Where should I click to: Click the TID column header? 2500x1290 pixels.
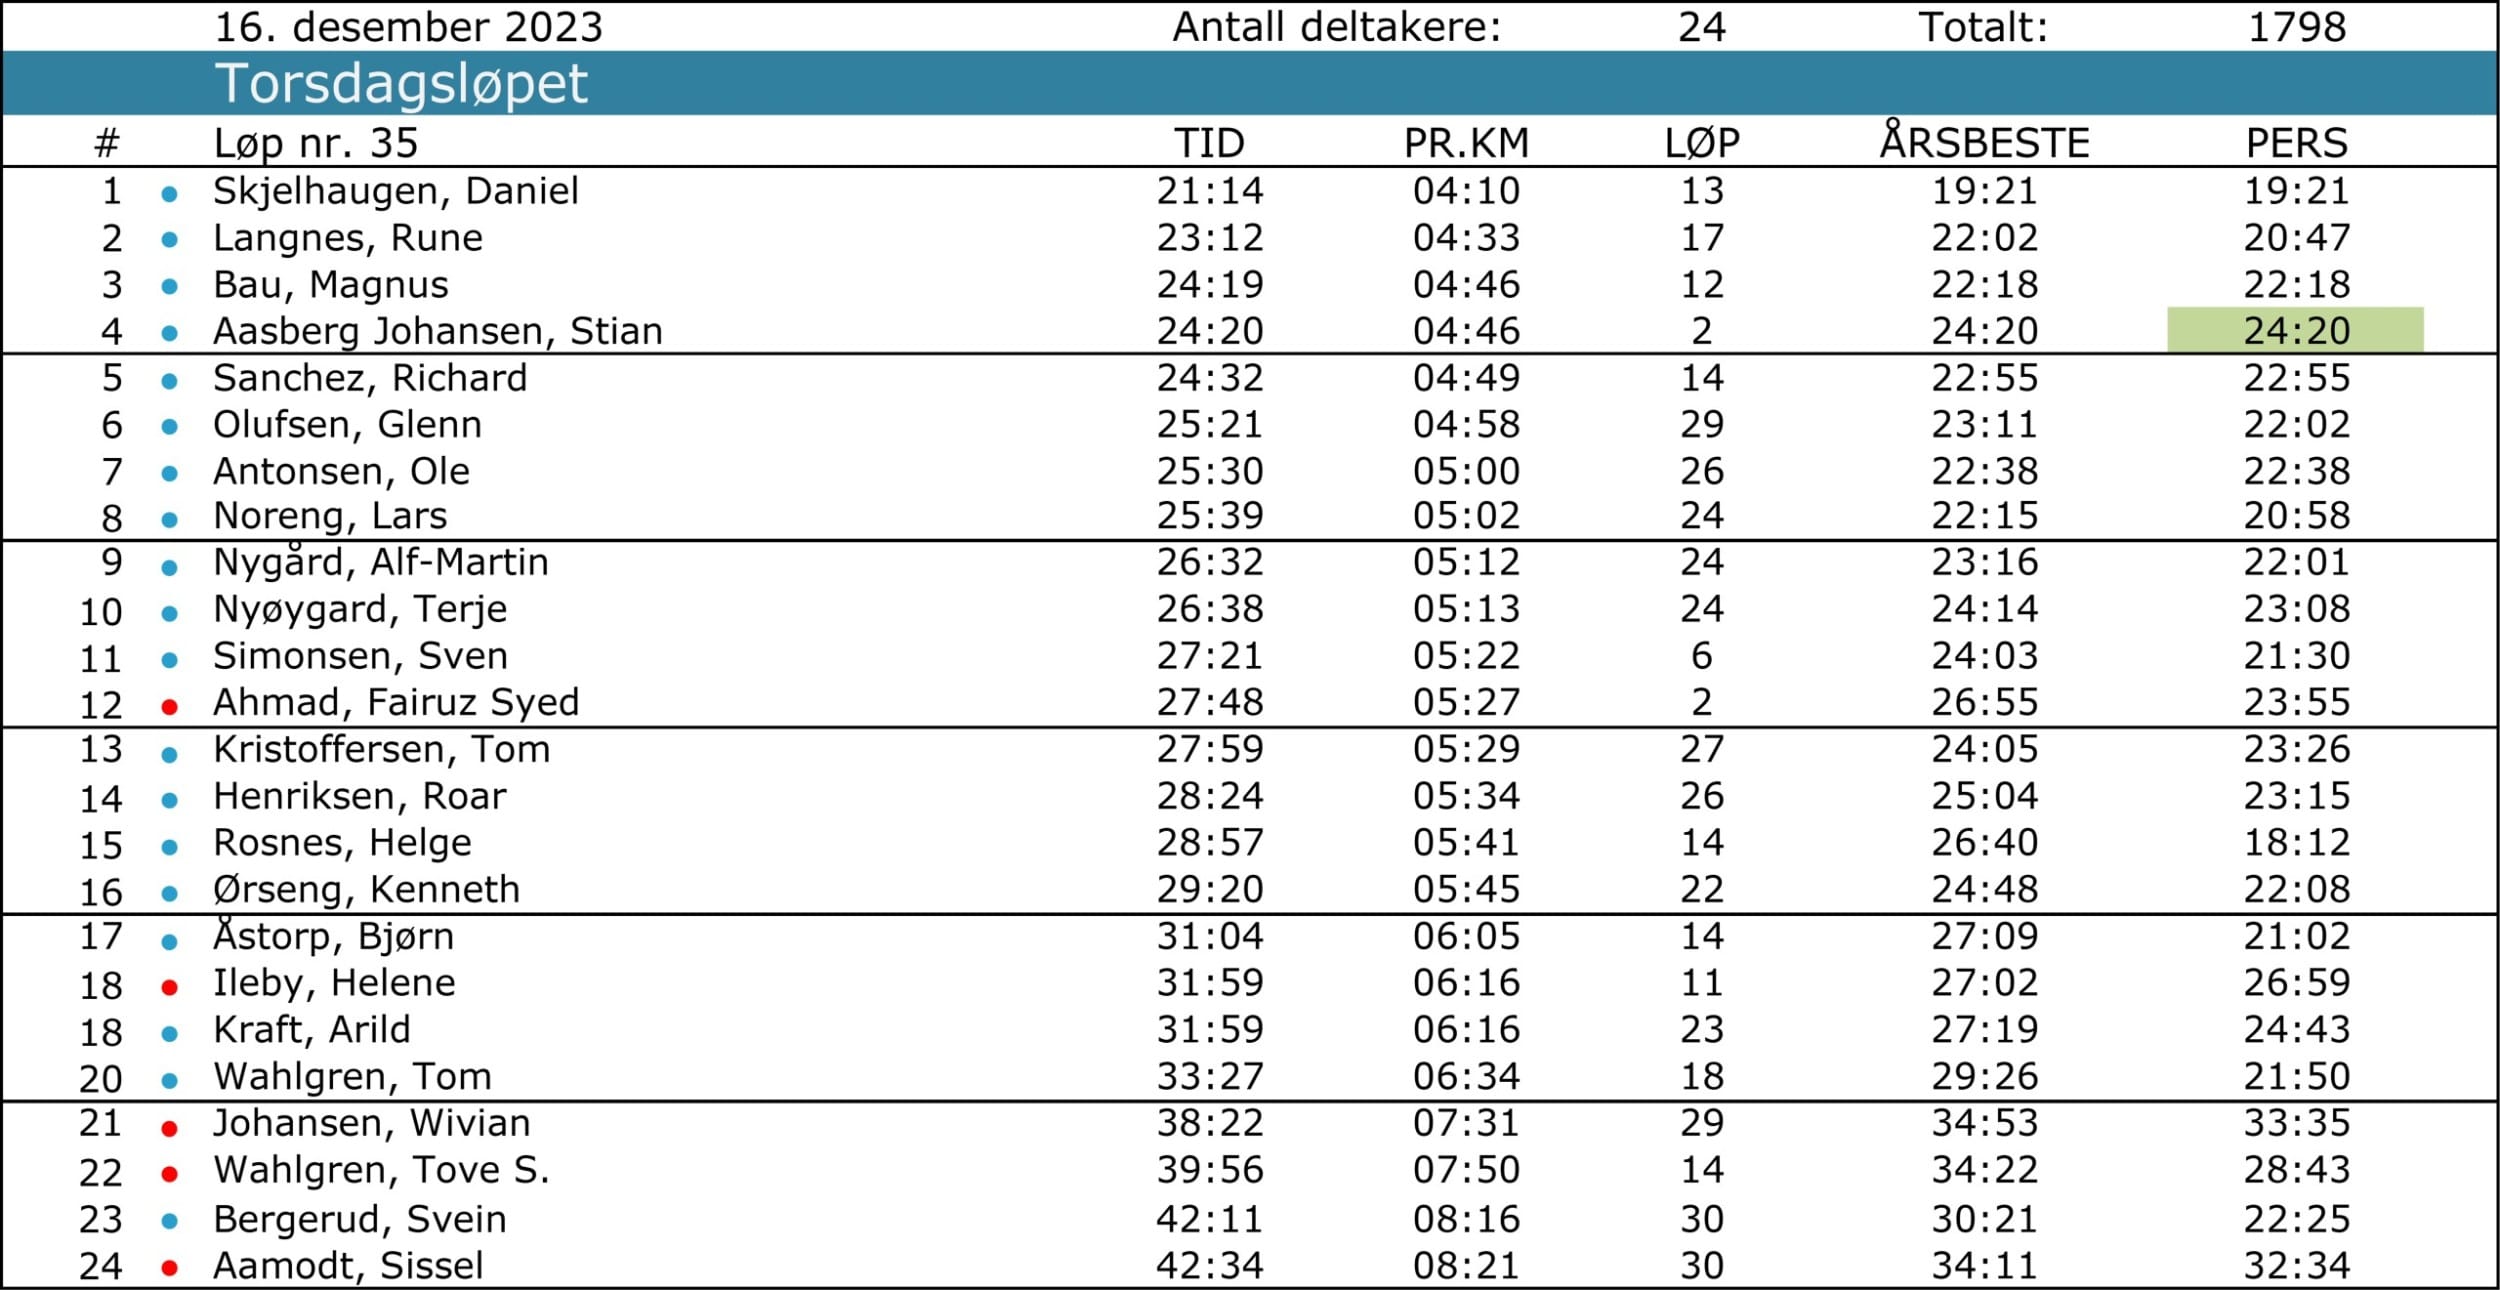pyautogui.click(x=1210, y=144)
